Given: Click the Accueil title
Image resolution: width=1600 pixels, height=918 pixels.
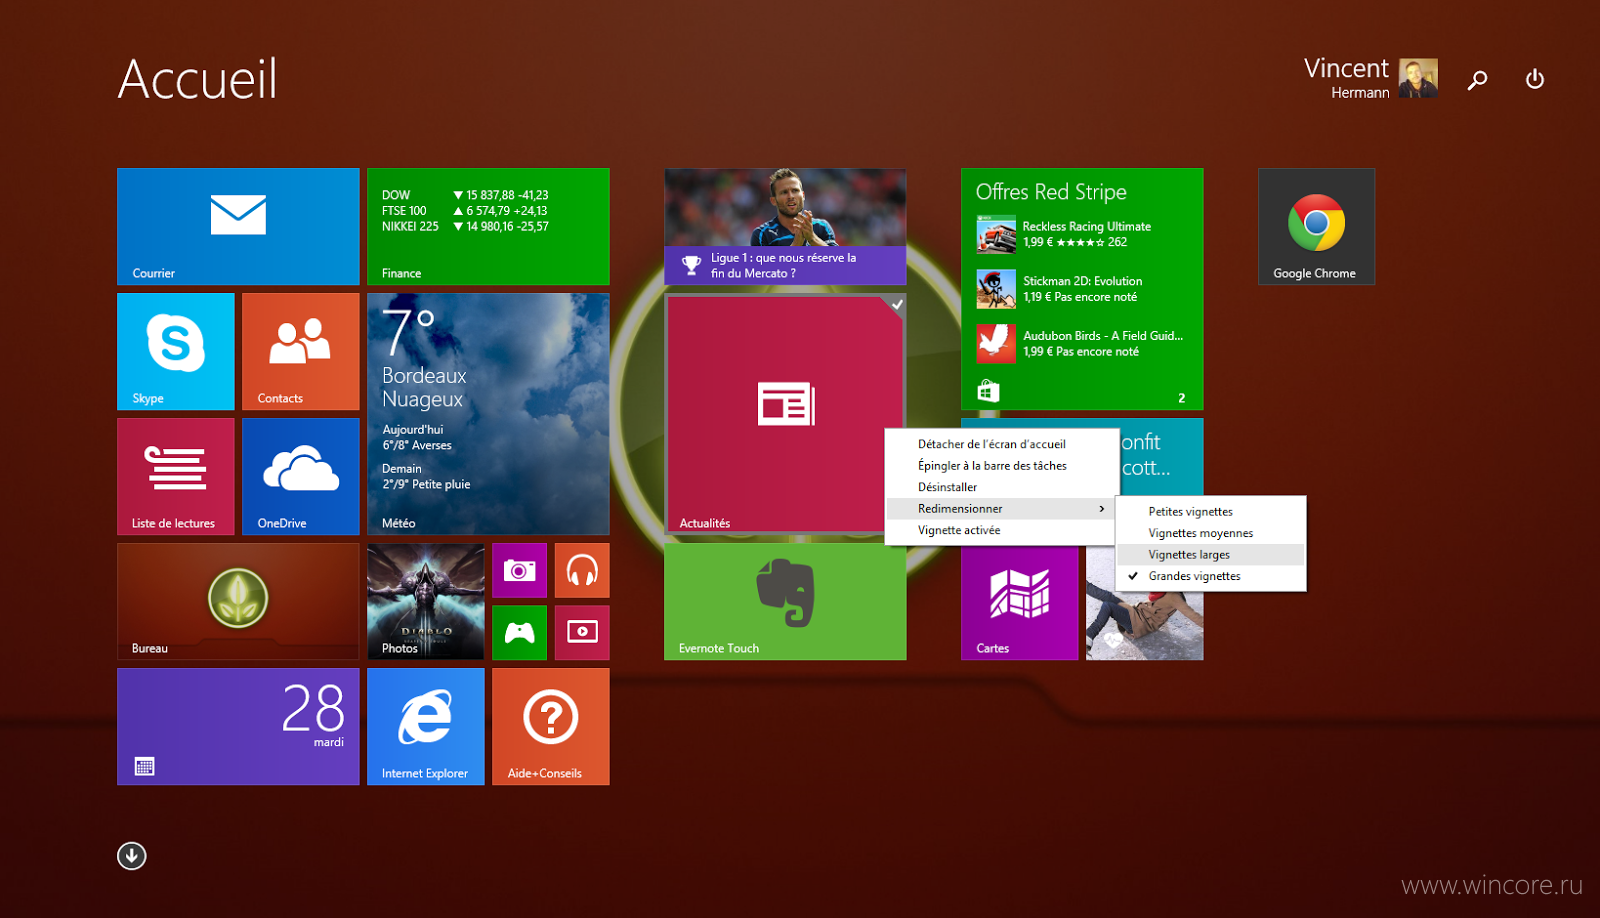Looking at the screenshot, I should pyautogui.click(x=198, y=79).
